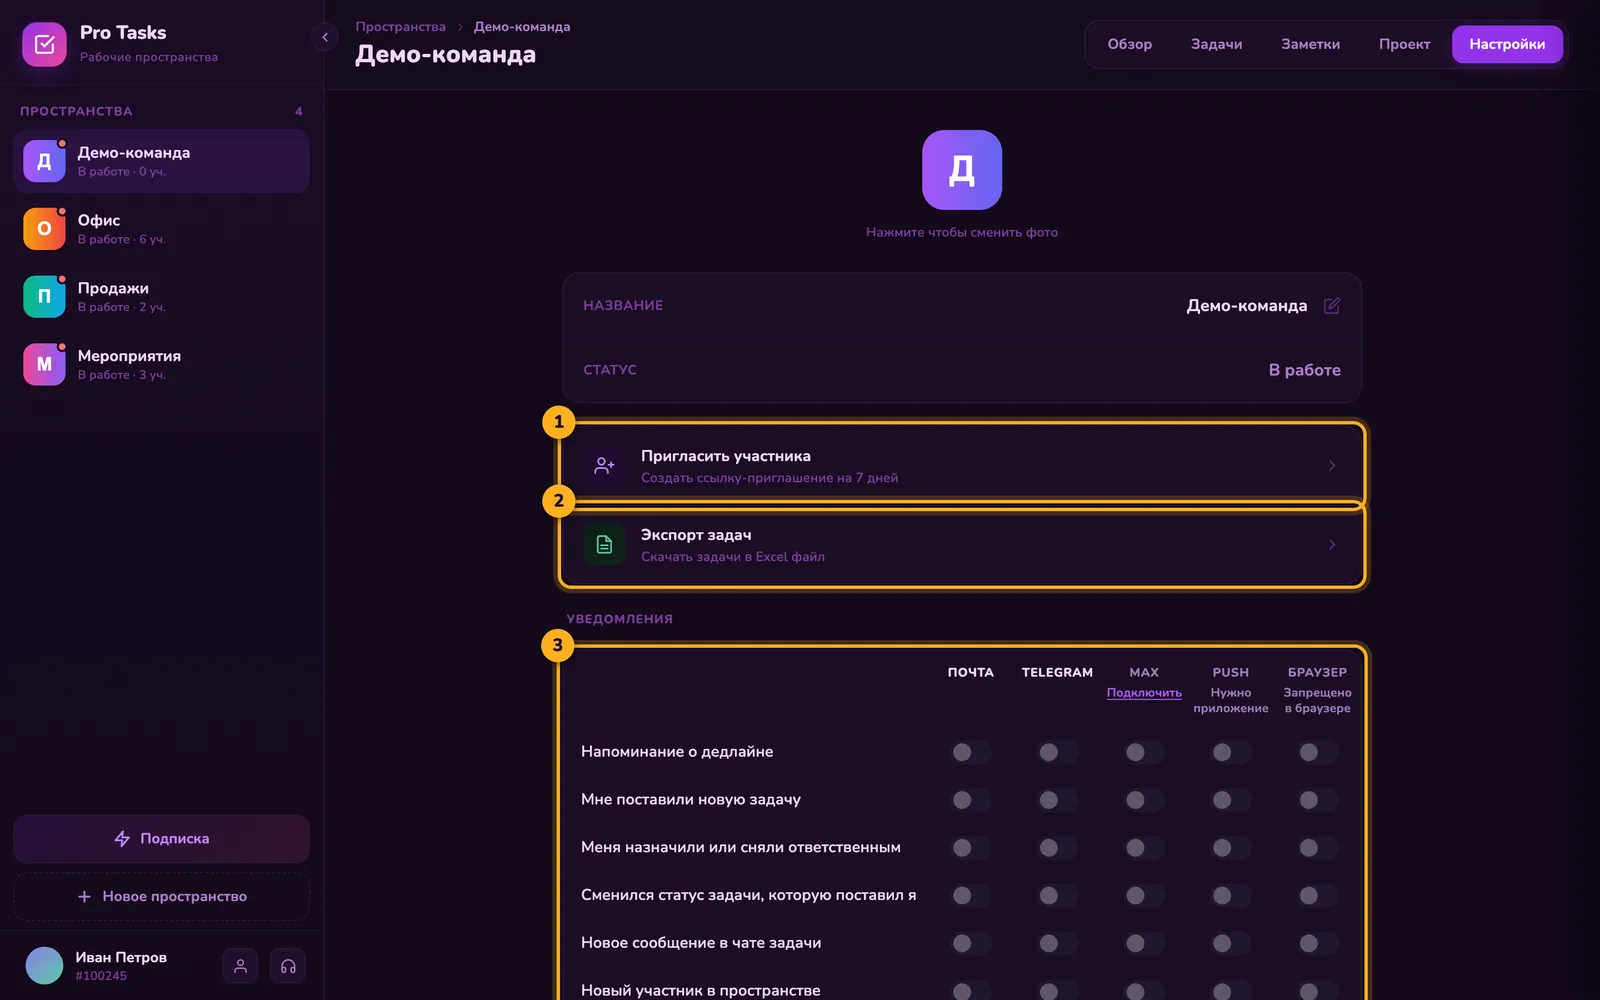Toggle Браузер for Новое сообщение в чате задачи
1600x1000 pixels.
pyautogui.click(x=1317, y=943)
